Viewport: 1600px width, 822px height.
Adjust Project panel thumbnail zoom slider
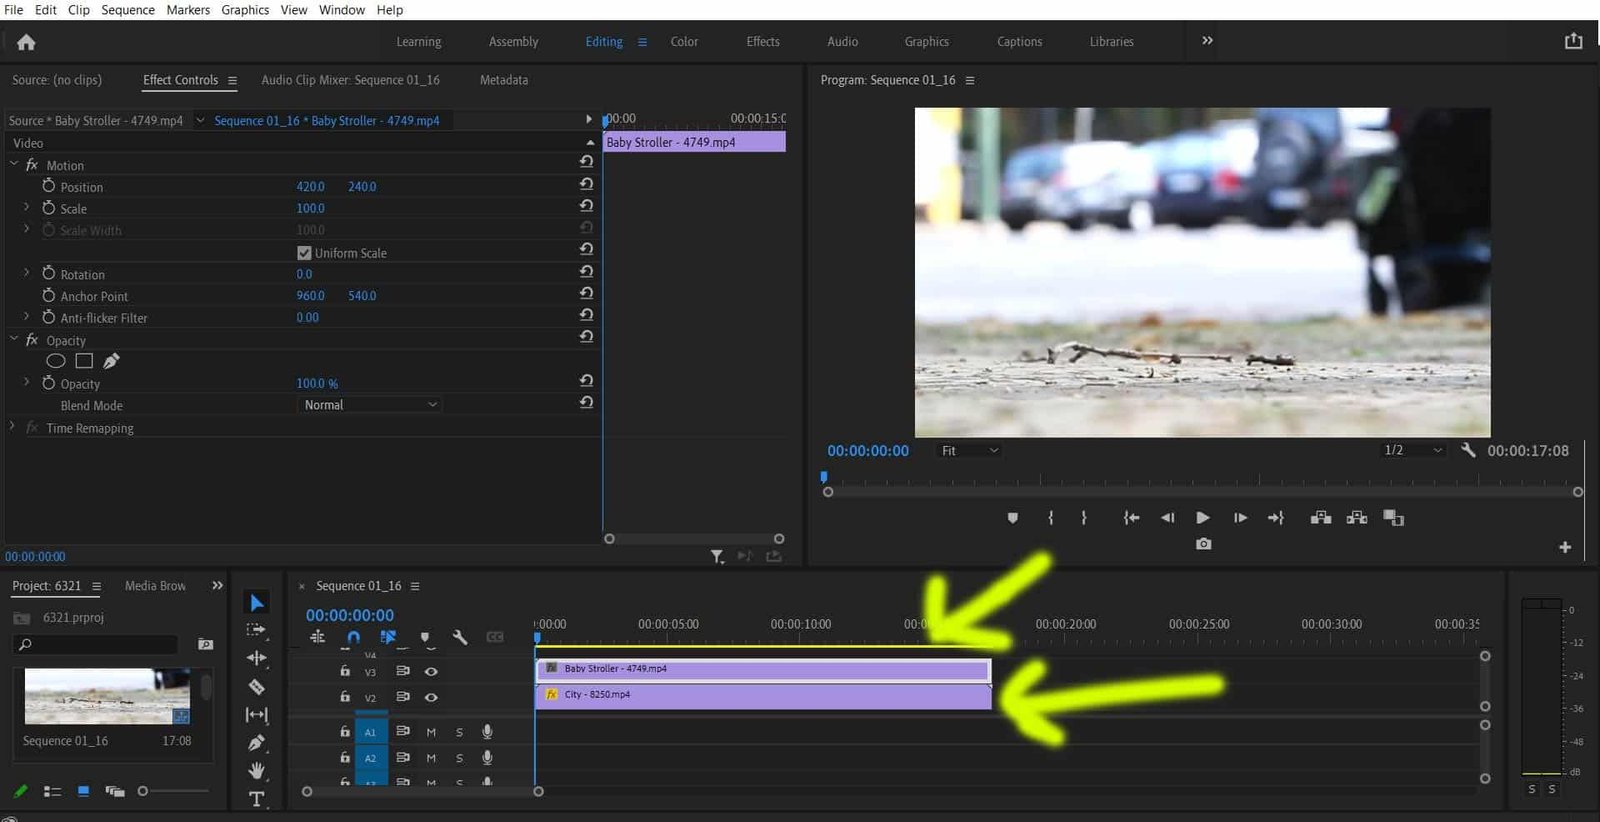click(143, 791)
